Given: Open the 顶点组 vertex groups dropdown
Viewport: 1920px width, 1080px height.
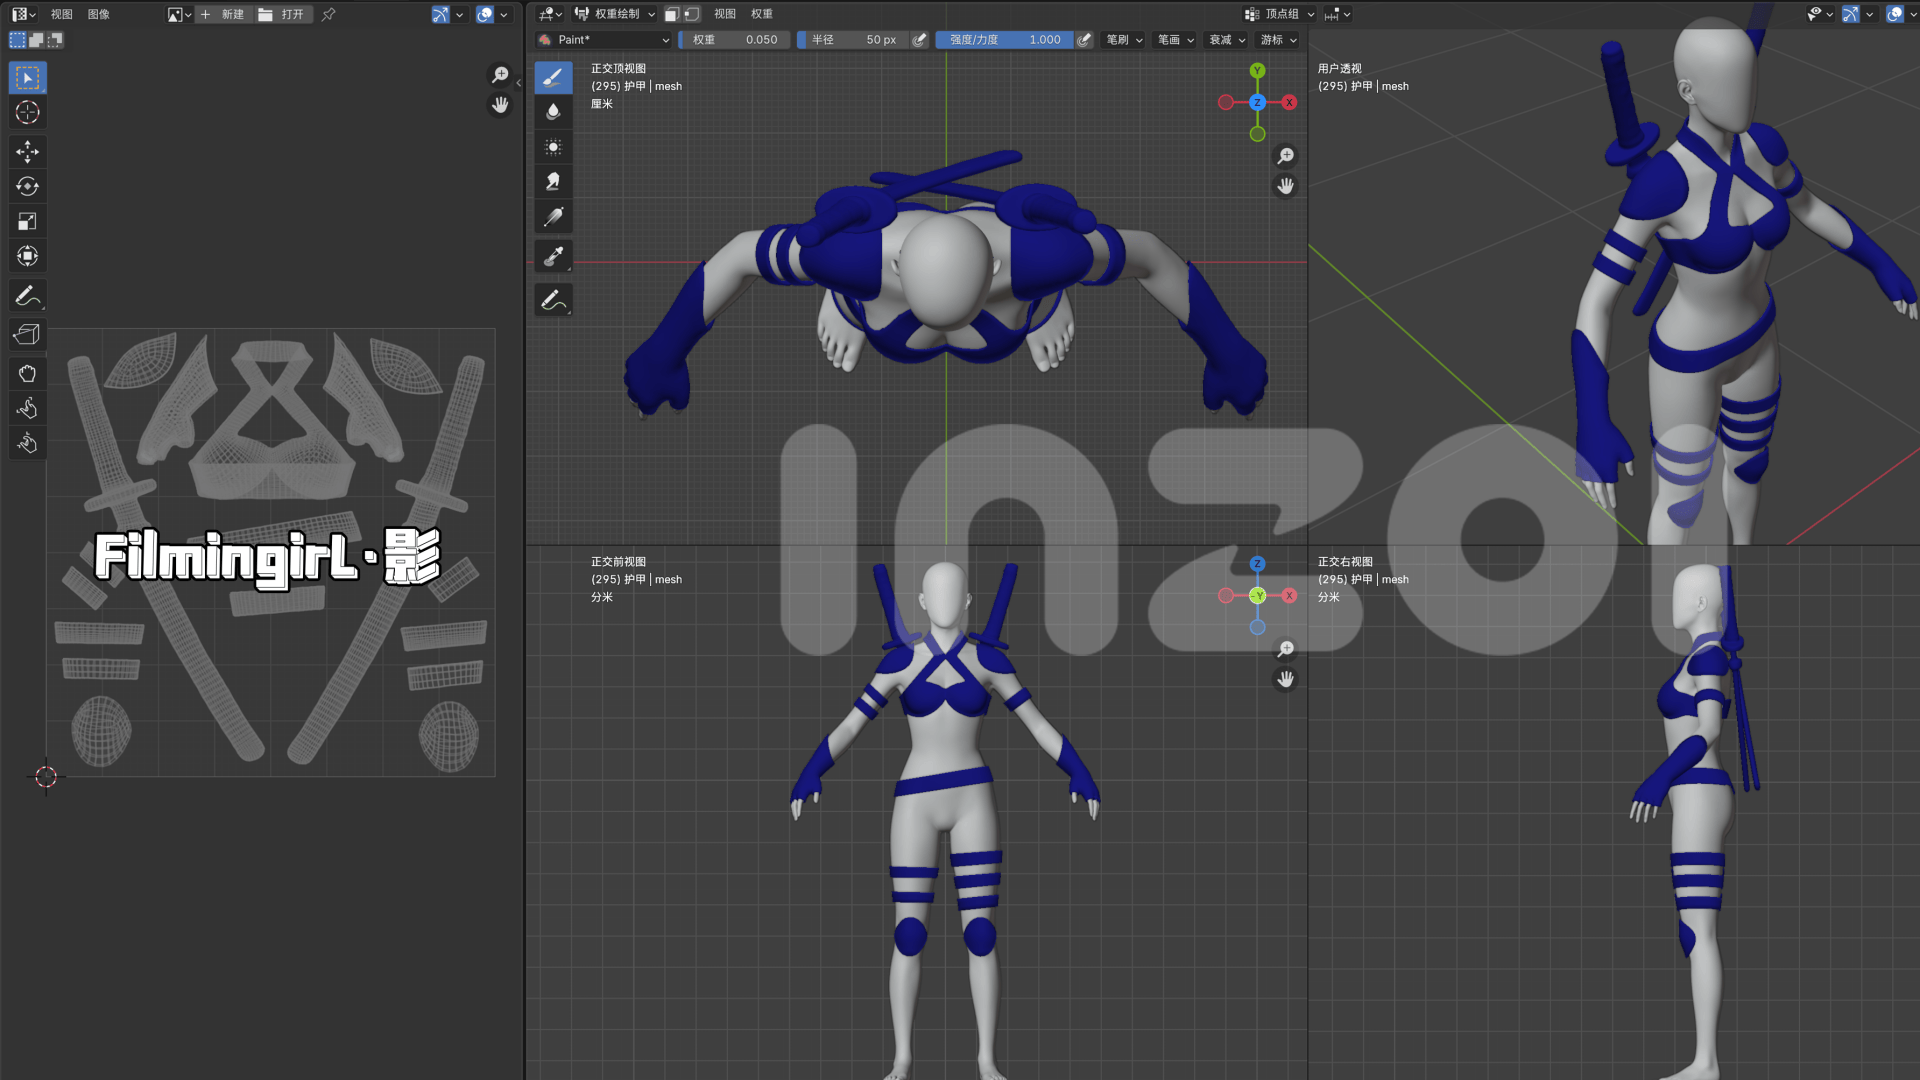Looking at the screenshot, I should click(1278, 14).
